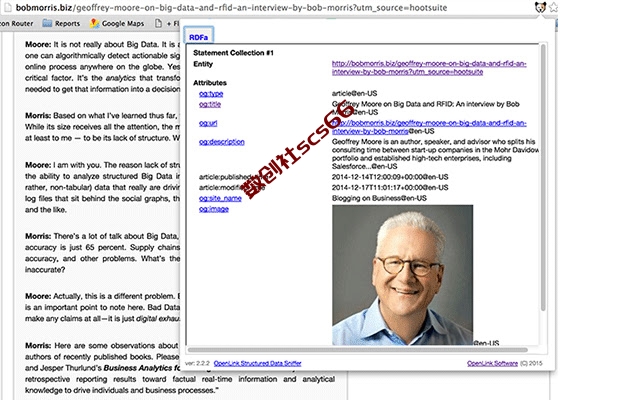Open the og:site_name attribute link
640x400 pixels.
coord(220,198)
